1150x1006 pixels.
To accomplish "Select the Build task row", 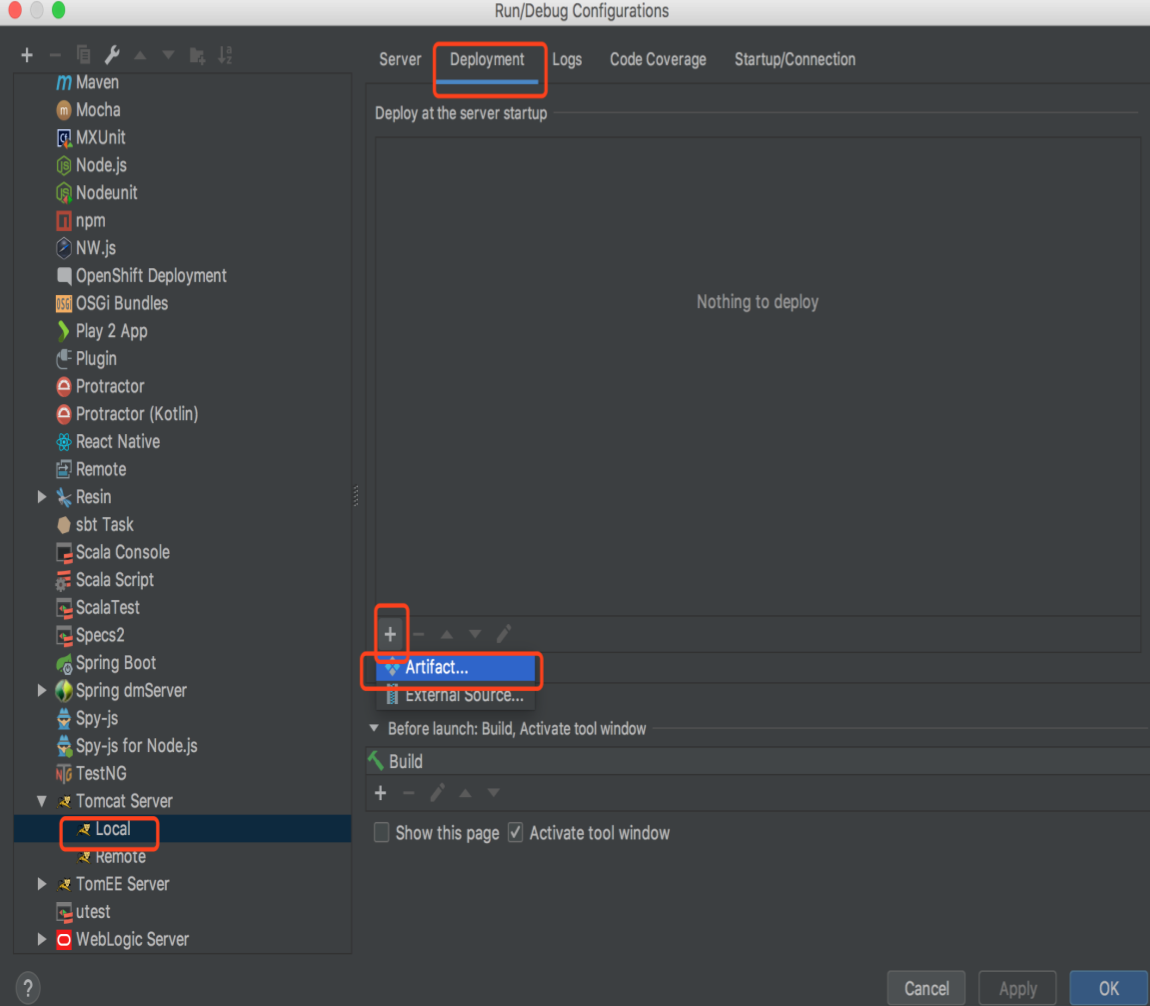I will [x=757, y=761].
